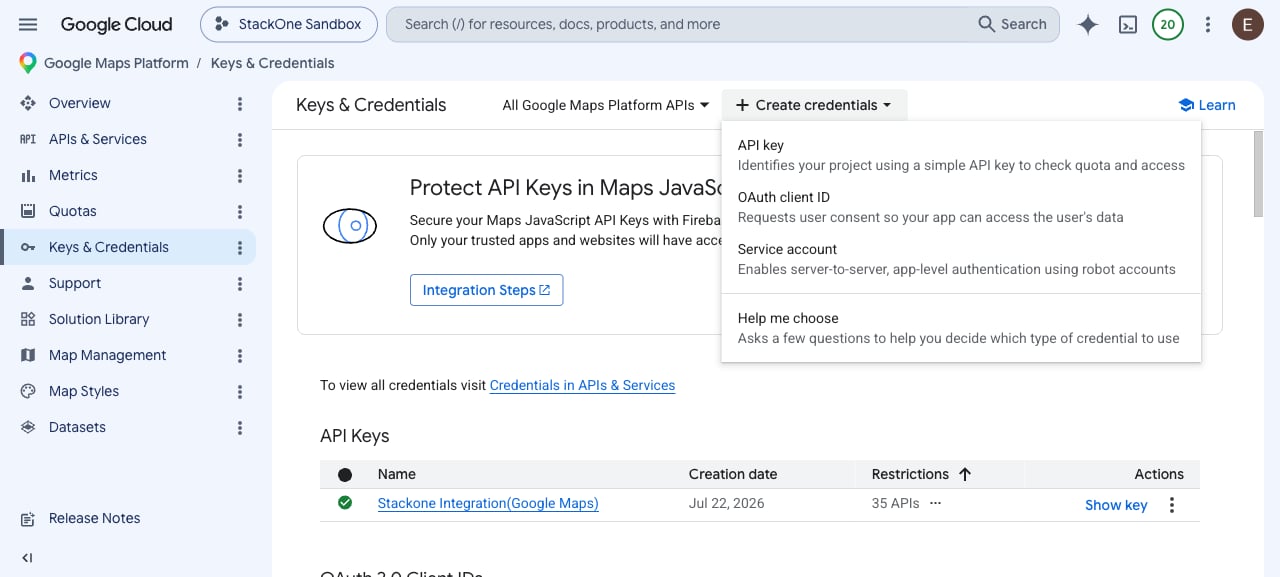The width and height of the screenshot is (1280, 577).
Task: Click the APIs & Services sidebar icon
Action: 28,139
